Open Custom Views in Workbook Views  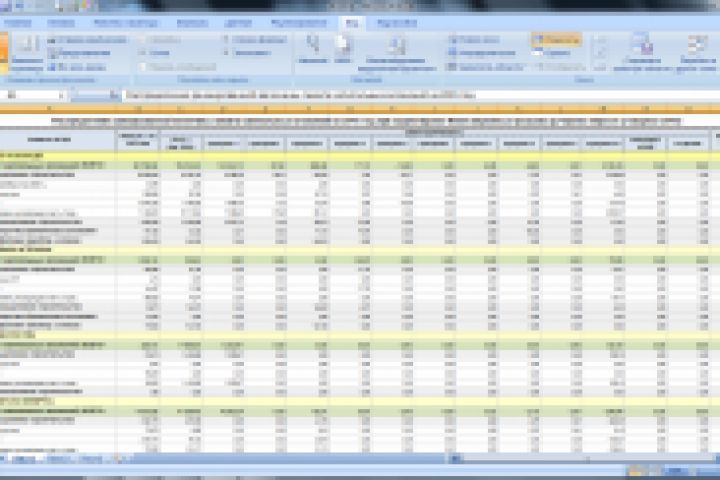pos(79,53)
